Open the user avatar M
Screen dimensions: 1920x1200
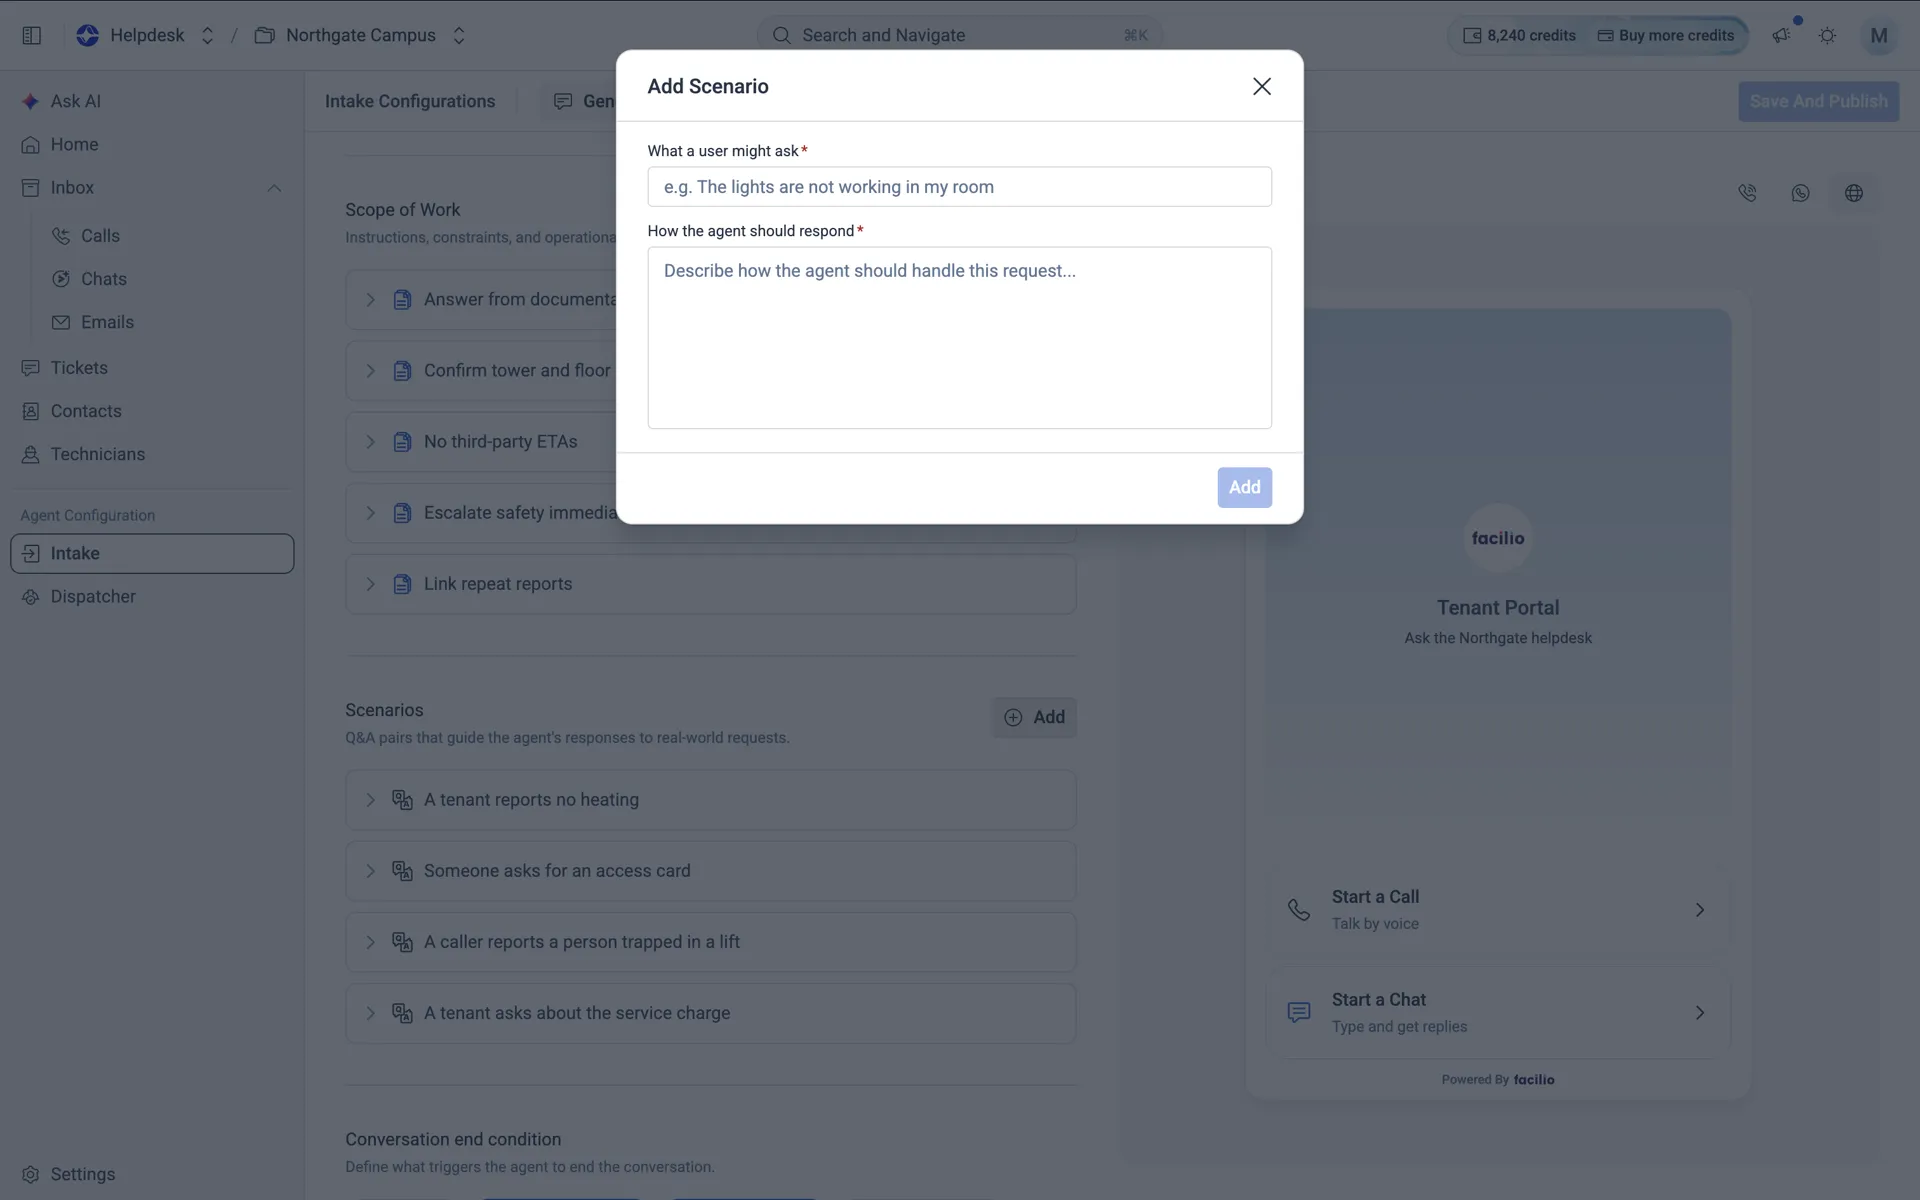click(1878, 35)
